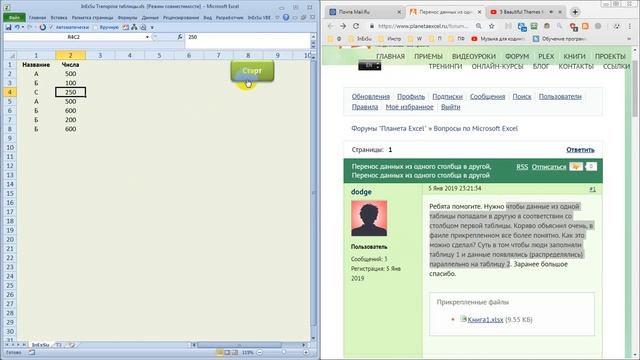Viewport: 640px width, 360px height.
Task: Click the Excel zoom slider handle
Action: [283, 352]
